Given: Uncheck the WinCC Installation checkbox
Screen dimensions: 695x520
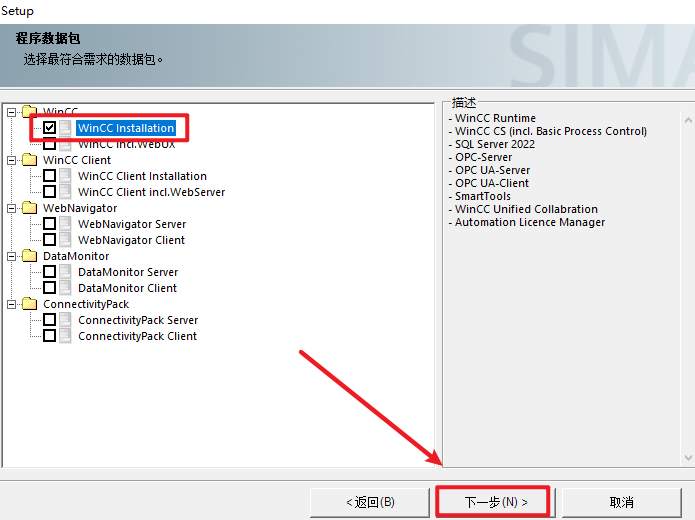Looking at the screenshot, I should point(49,128).
